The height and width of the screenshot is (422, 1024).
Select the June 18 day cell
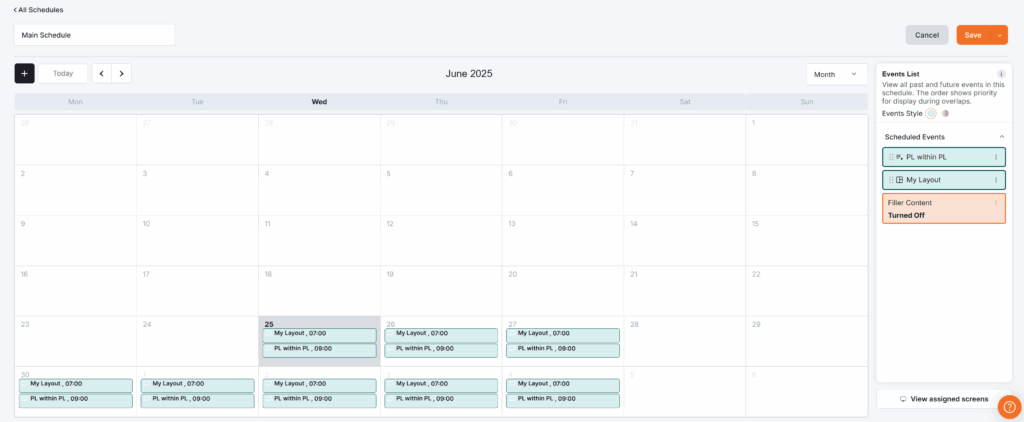coord(319,291)
